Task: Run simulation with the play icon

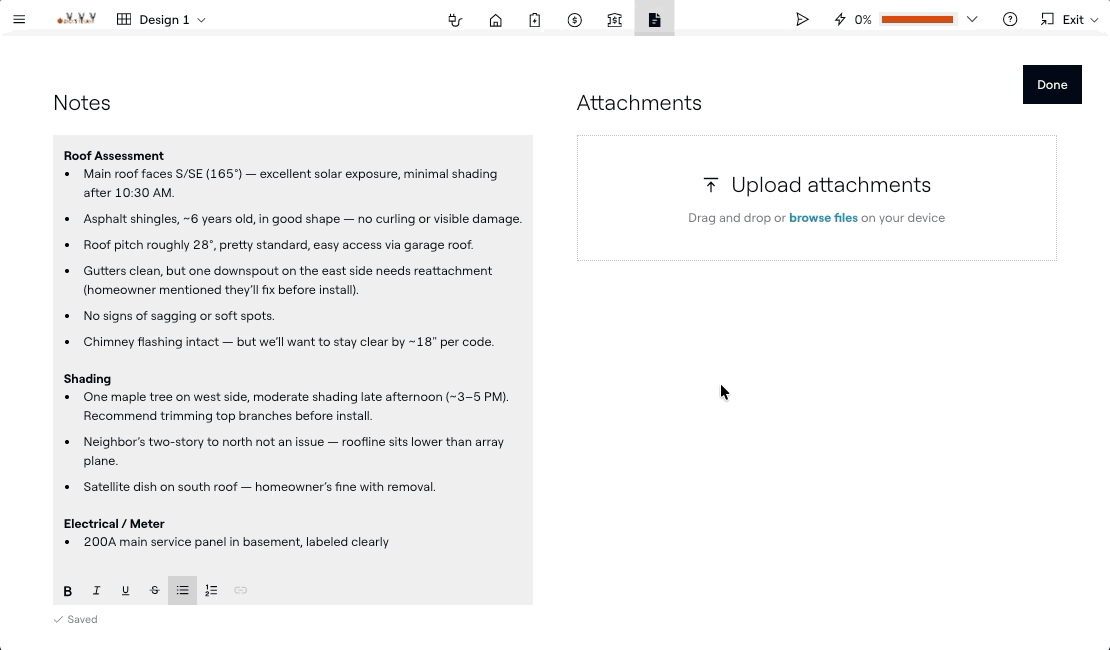Action: coord(802,19)
